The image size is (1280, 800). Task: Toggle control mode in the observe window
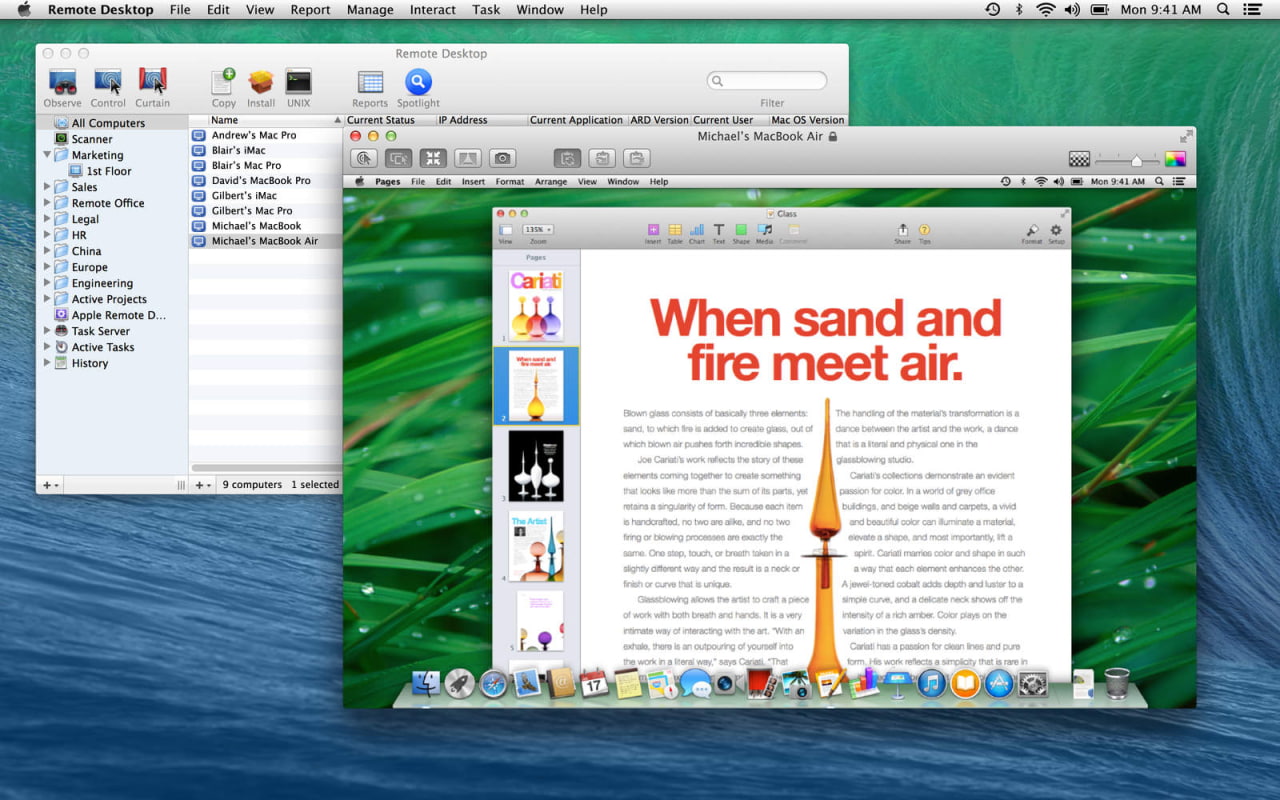click(x=364, y=158)
